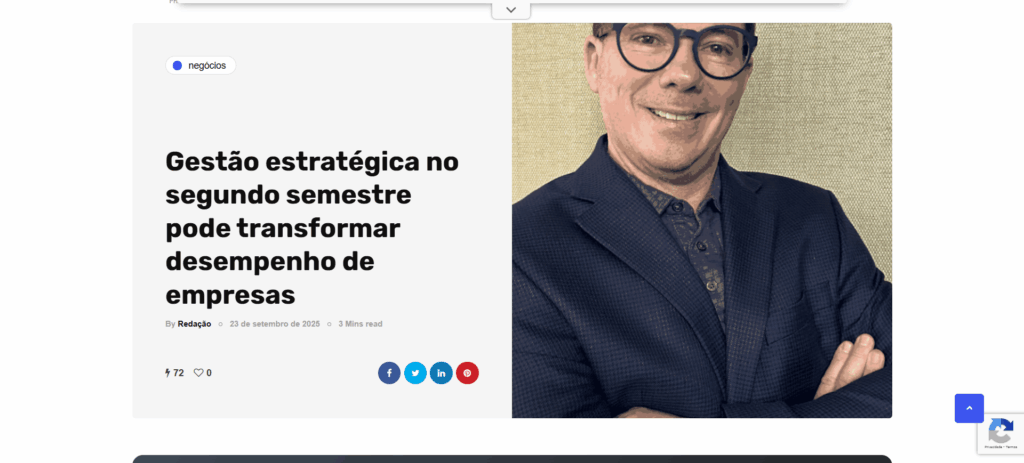Image resolution: width=1024 pixels, height=463 pixels.
Task: Open the Gestão estratégica article headline
Action: pyautogui.click(x=312, y=229)
